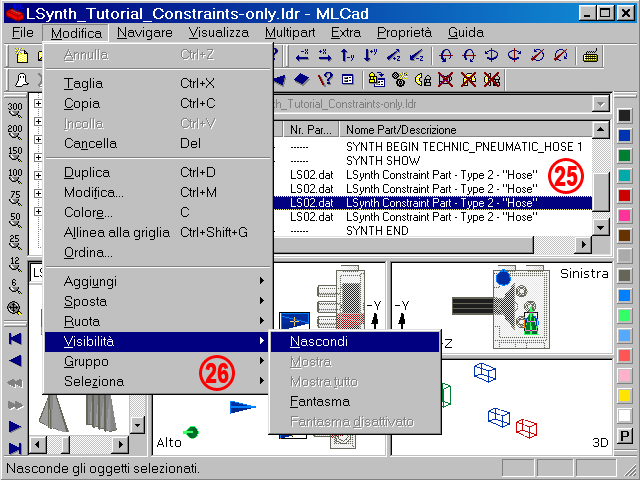
Task: Expand the topmost plus node in the parts tree
Action: (x=38, y=104)
